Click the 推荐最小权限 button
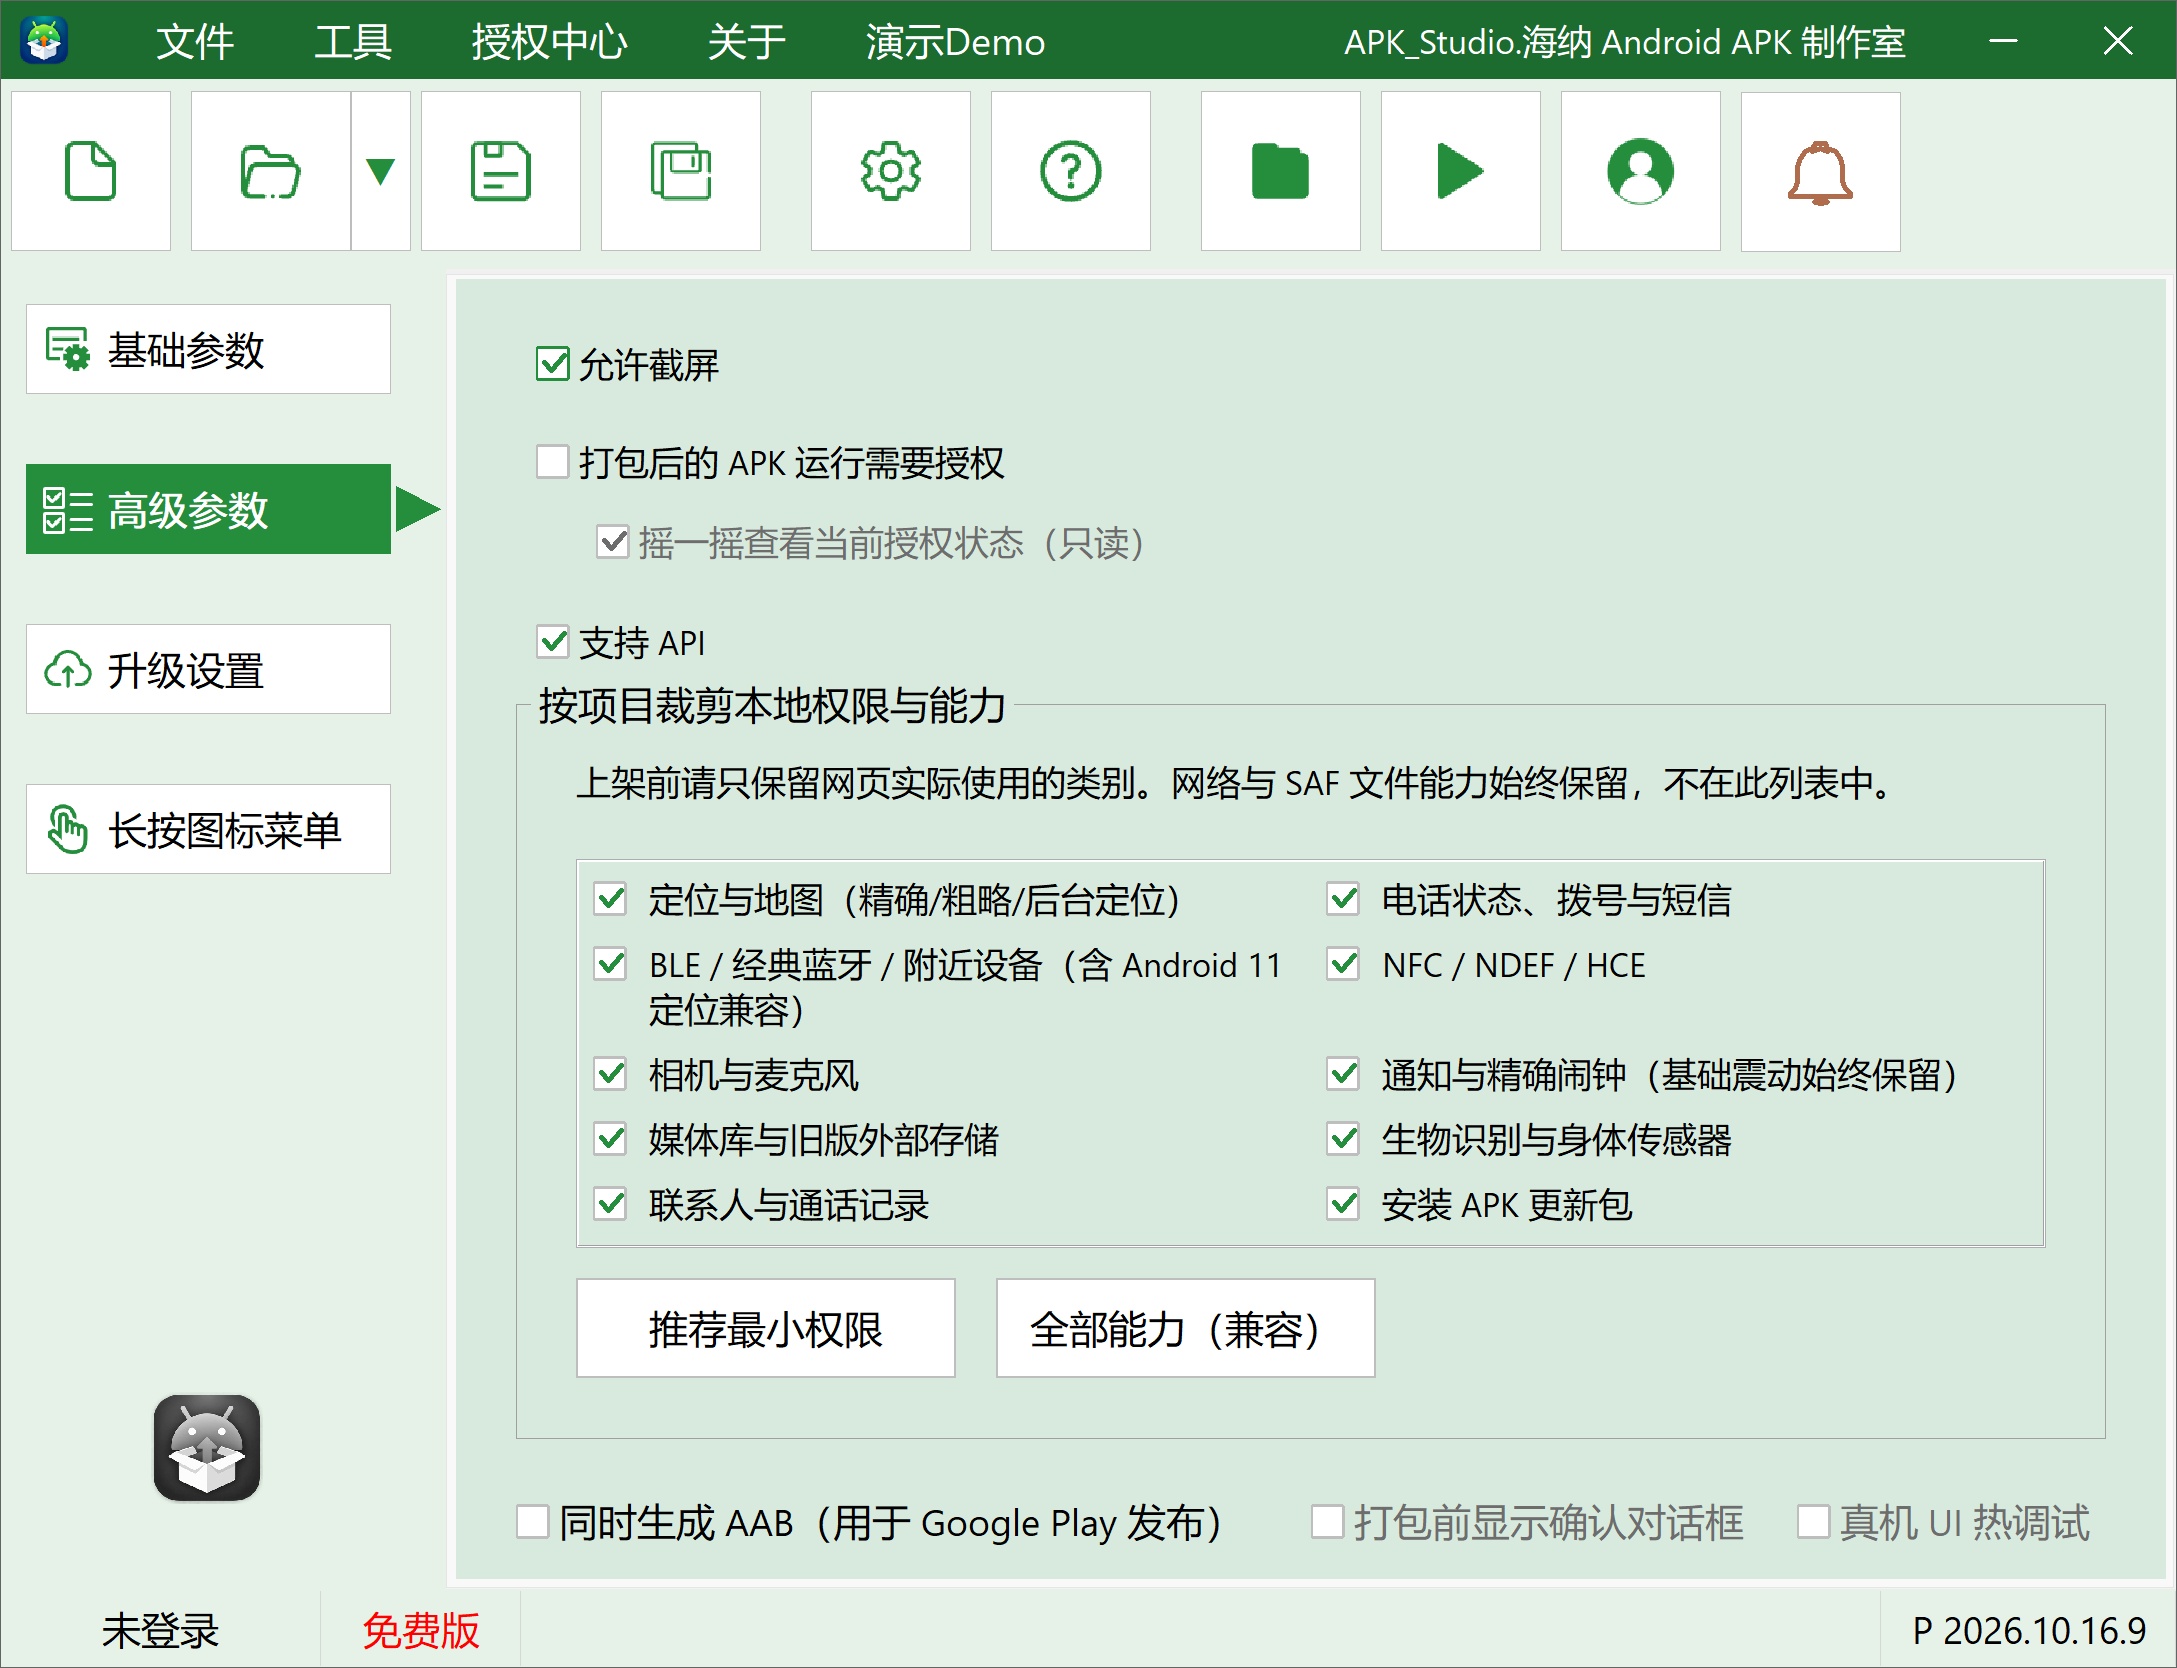Screen dimensions: 2177x1668 (766, 1328)
